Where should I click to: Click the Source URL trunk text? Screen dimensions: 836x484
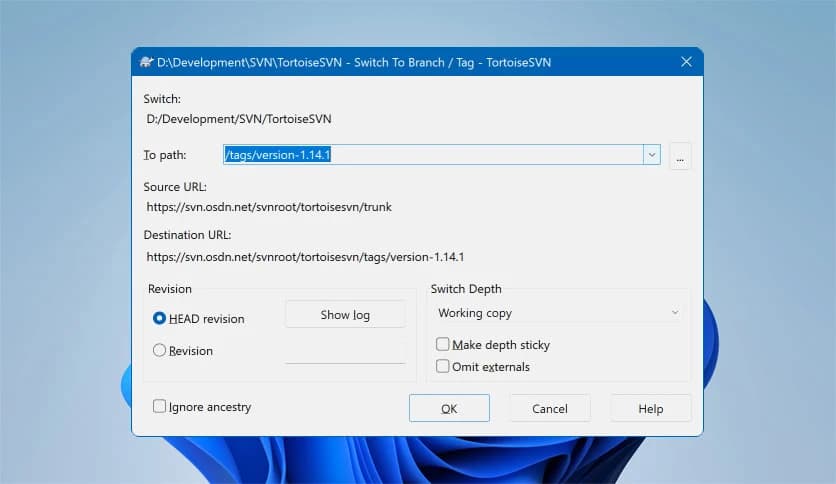pos(269,207)
